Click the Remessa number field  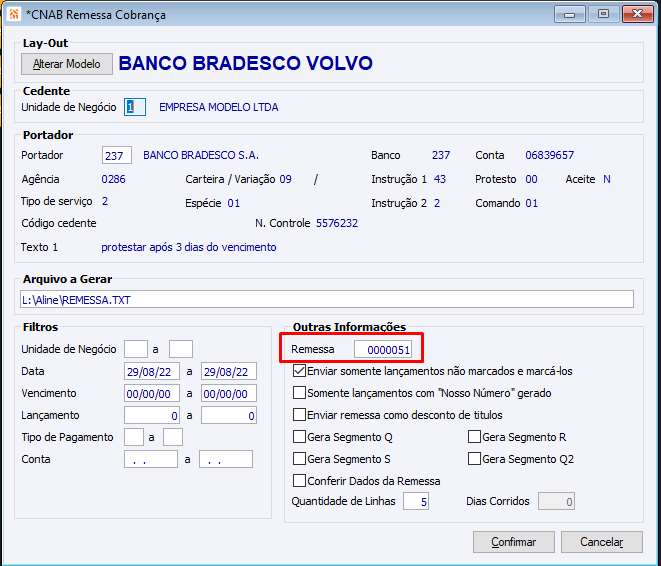(x=383, y=349)
